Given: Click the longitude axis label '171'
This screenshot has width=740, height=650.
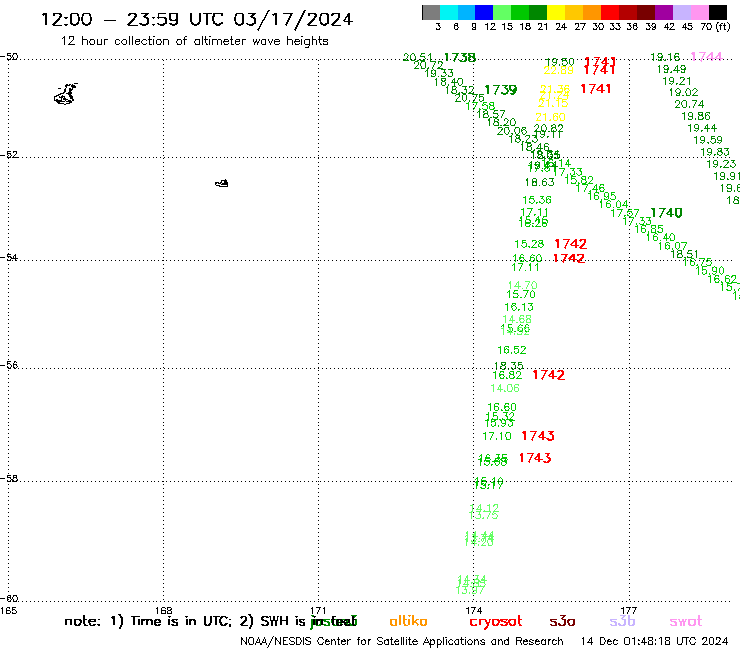Looking at the screenshot, I should (318, 610).
